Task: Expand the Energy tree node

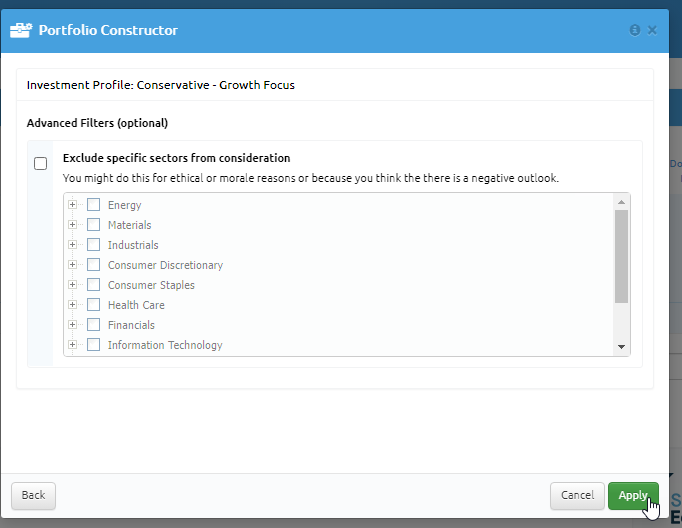Action: tap(73, 204)
